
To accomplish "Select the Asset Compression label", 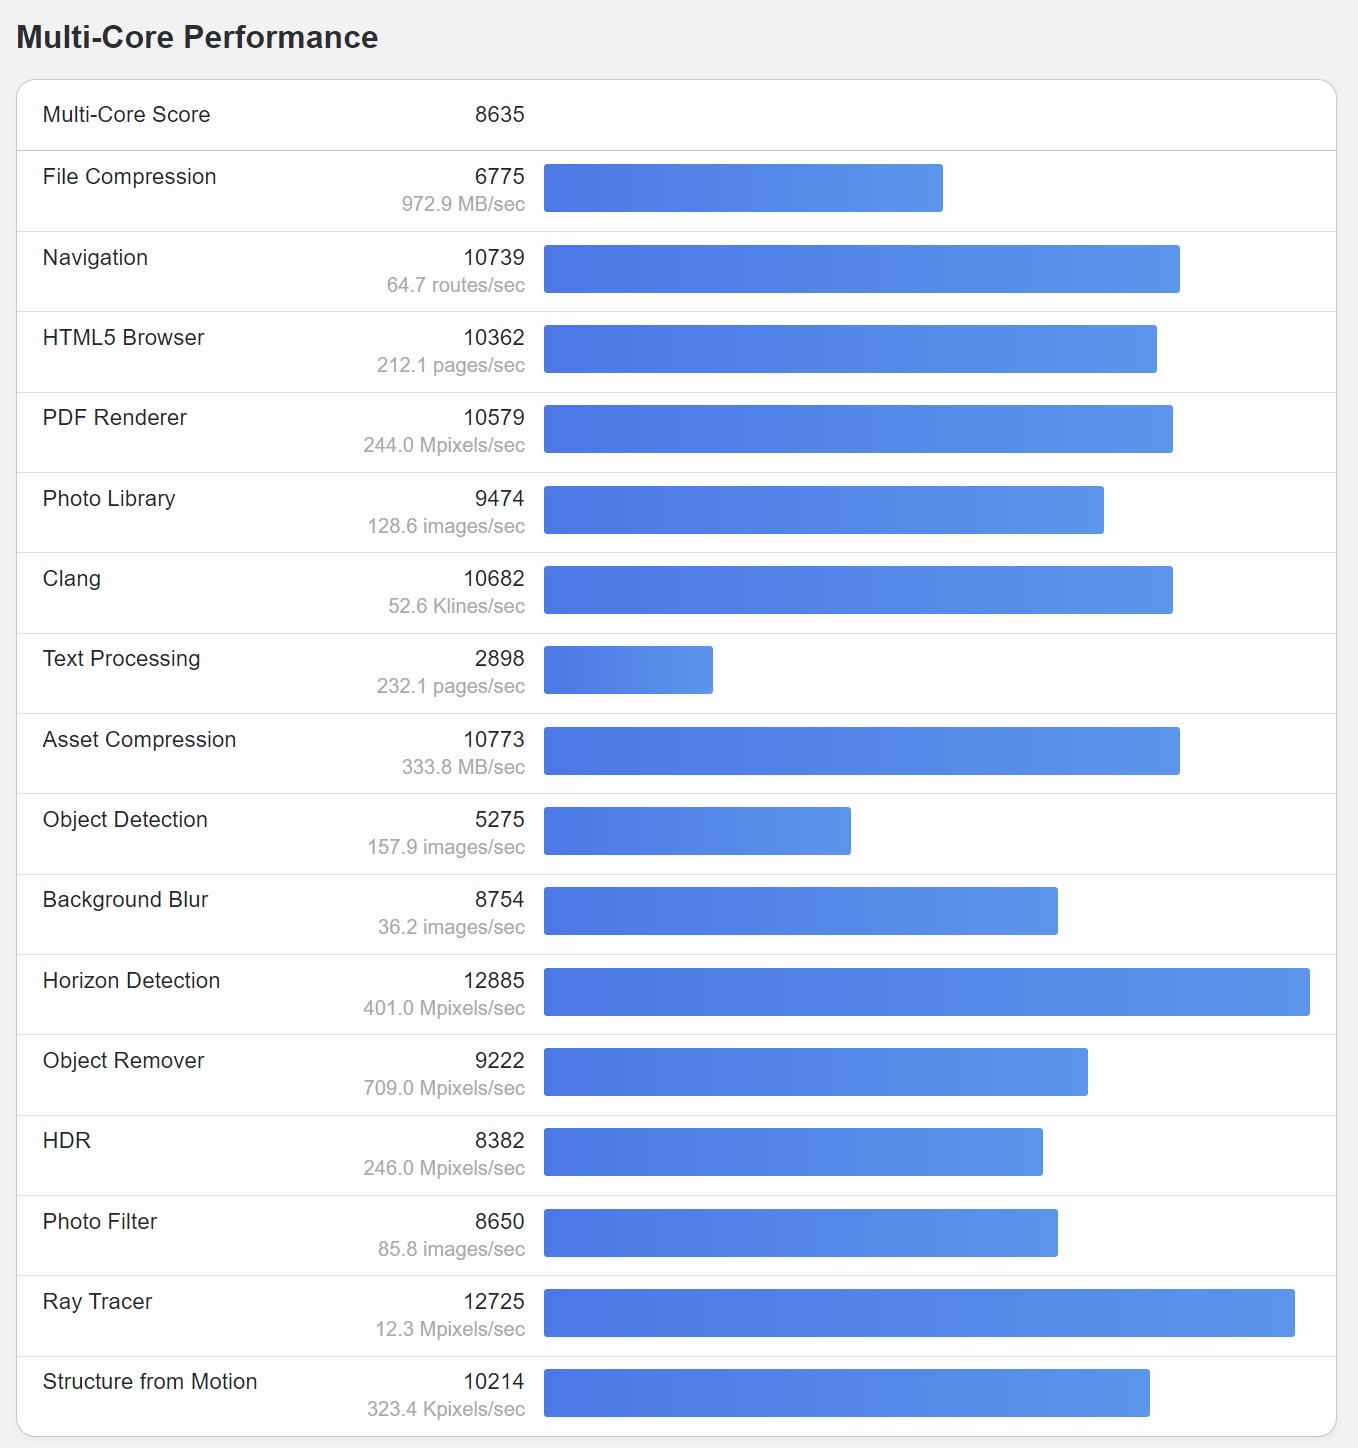I will [x=139, y=740].
